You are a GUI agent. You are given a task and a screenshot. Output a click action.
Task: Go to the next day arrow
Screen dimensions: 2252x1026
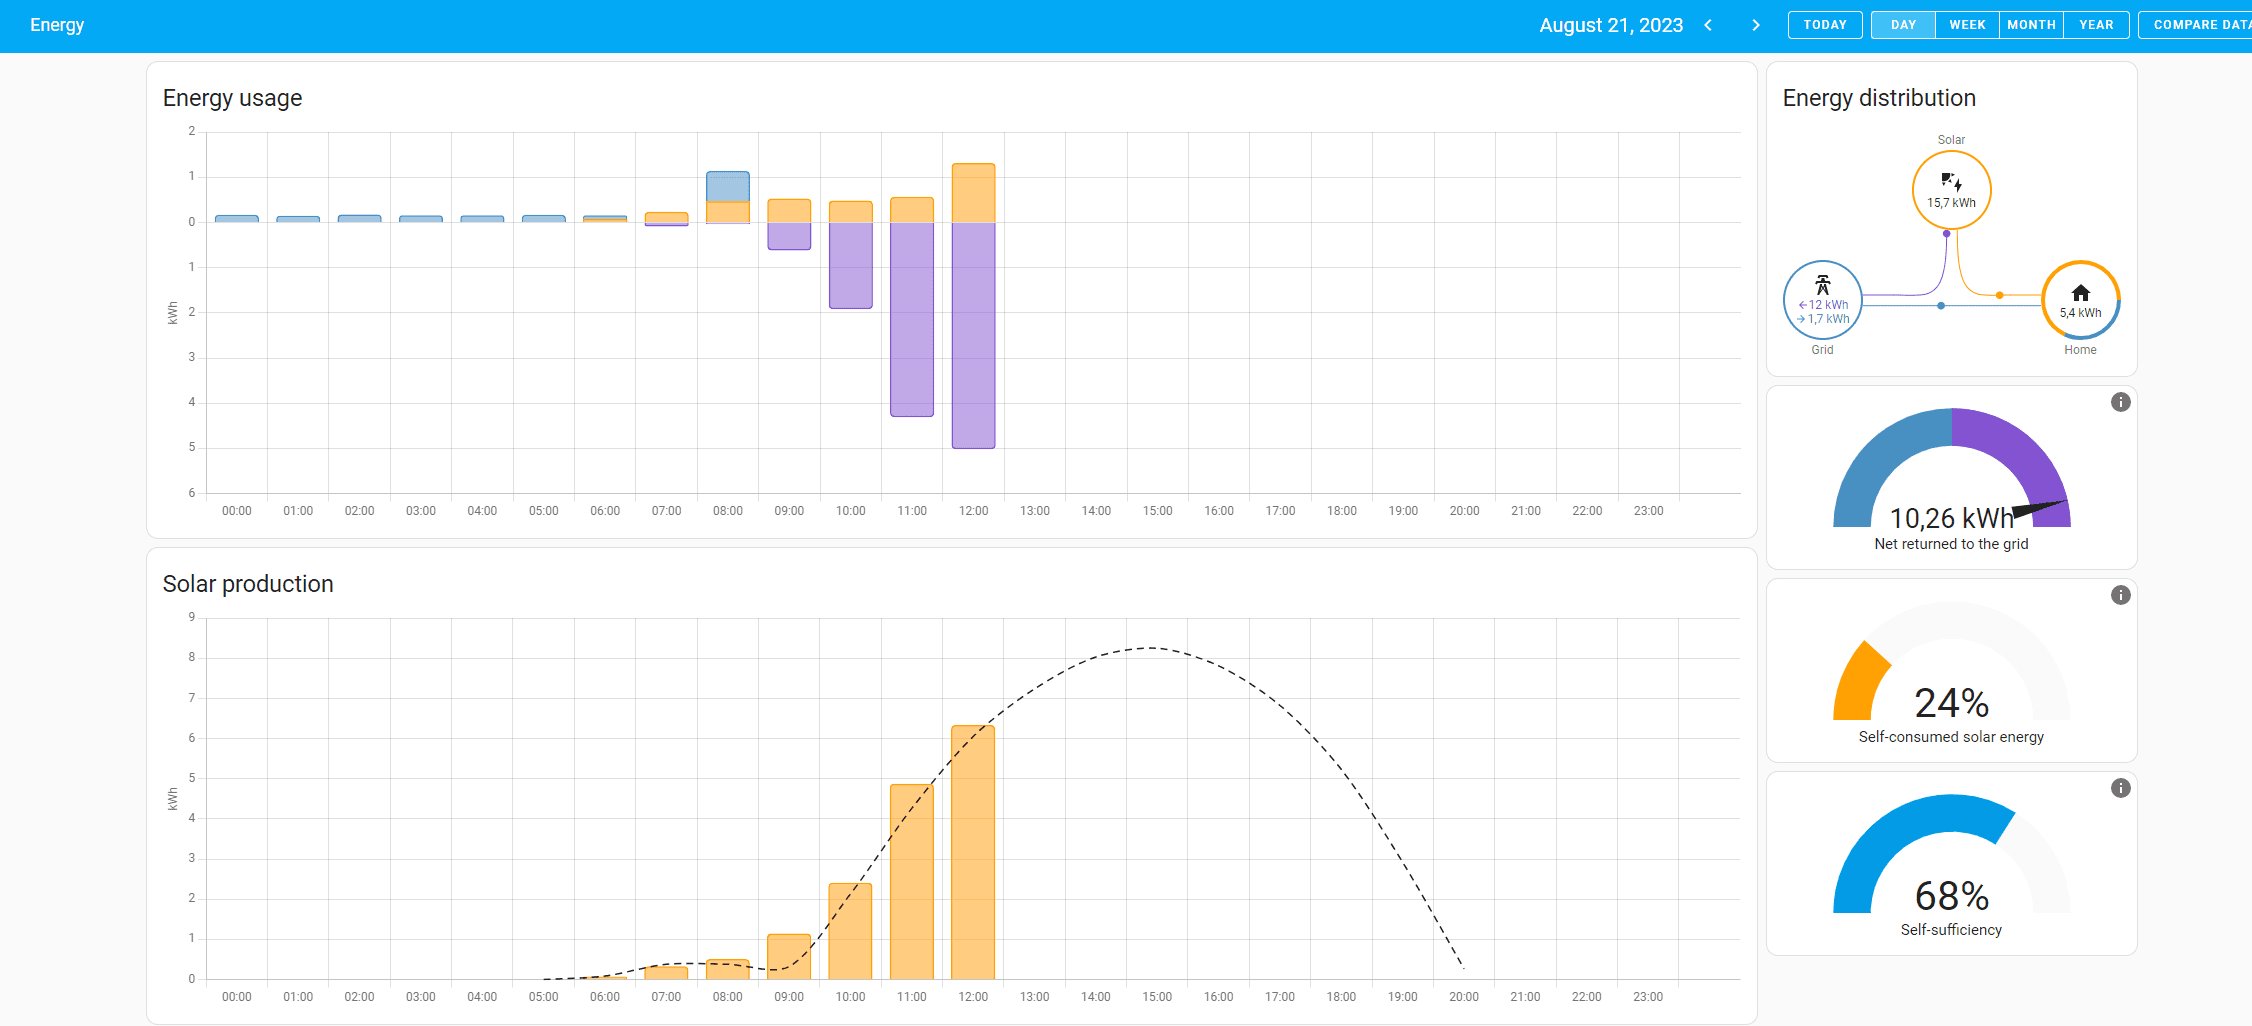(x=1756, y=25)
